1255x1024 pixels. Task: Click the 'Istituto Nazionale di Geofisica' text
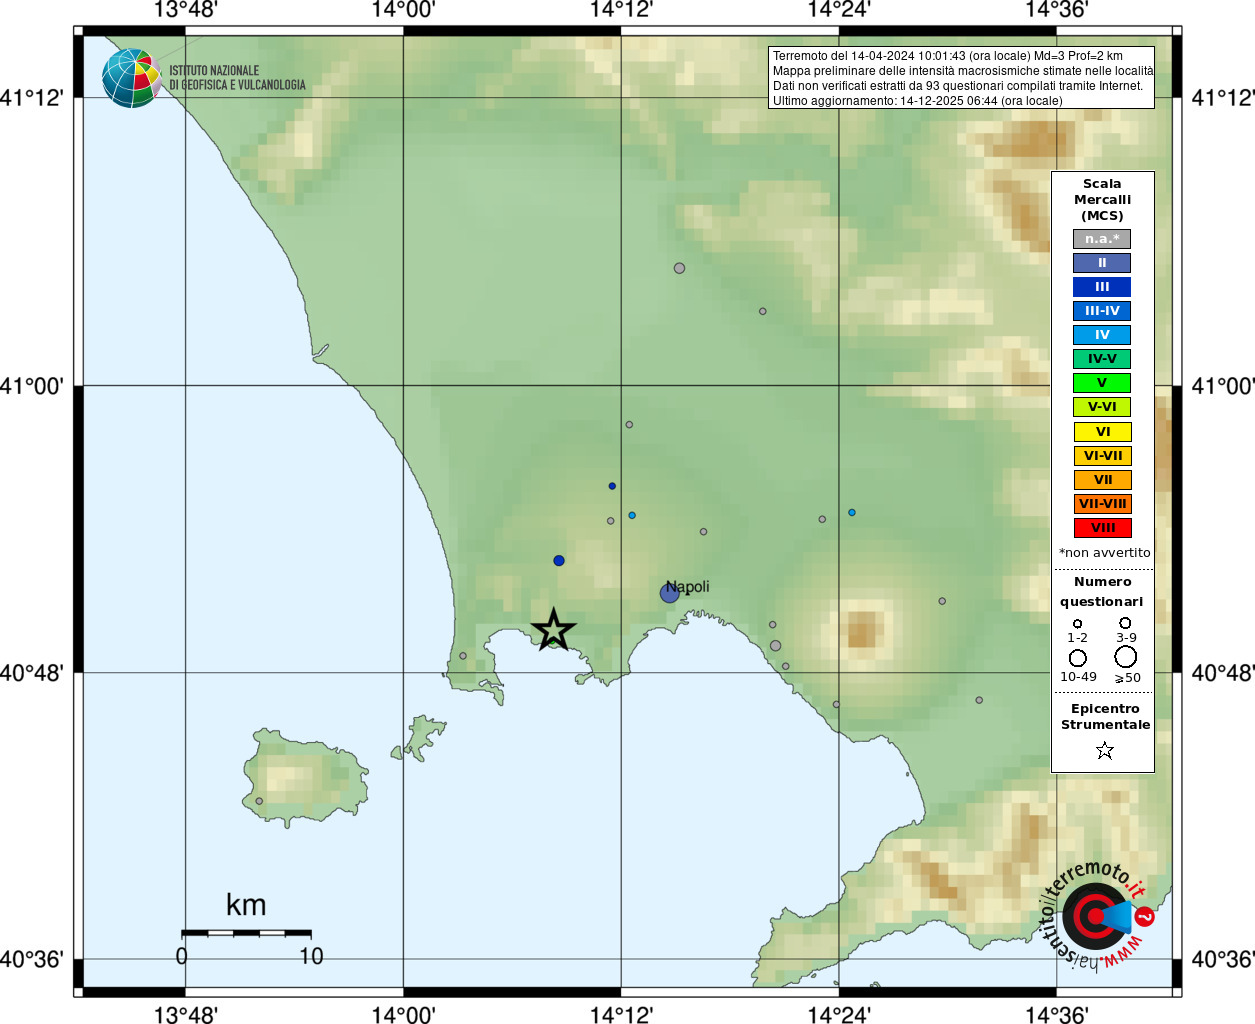238,78
